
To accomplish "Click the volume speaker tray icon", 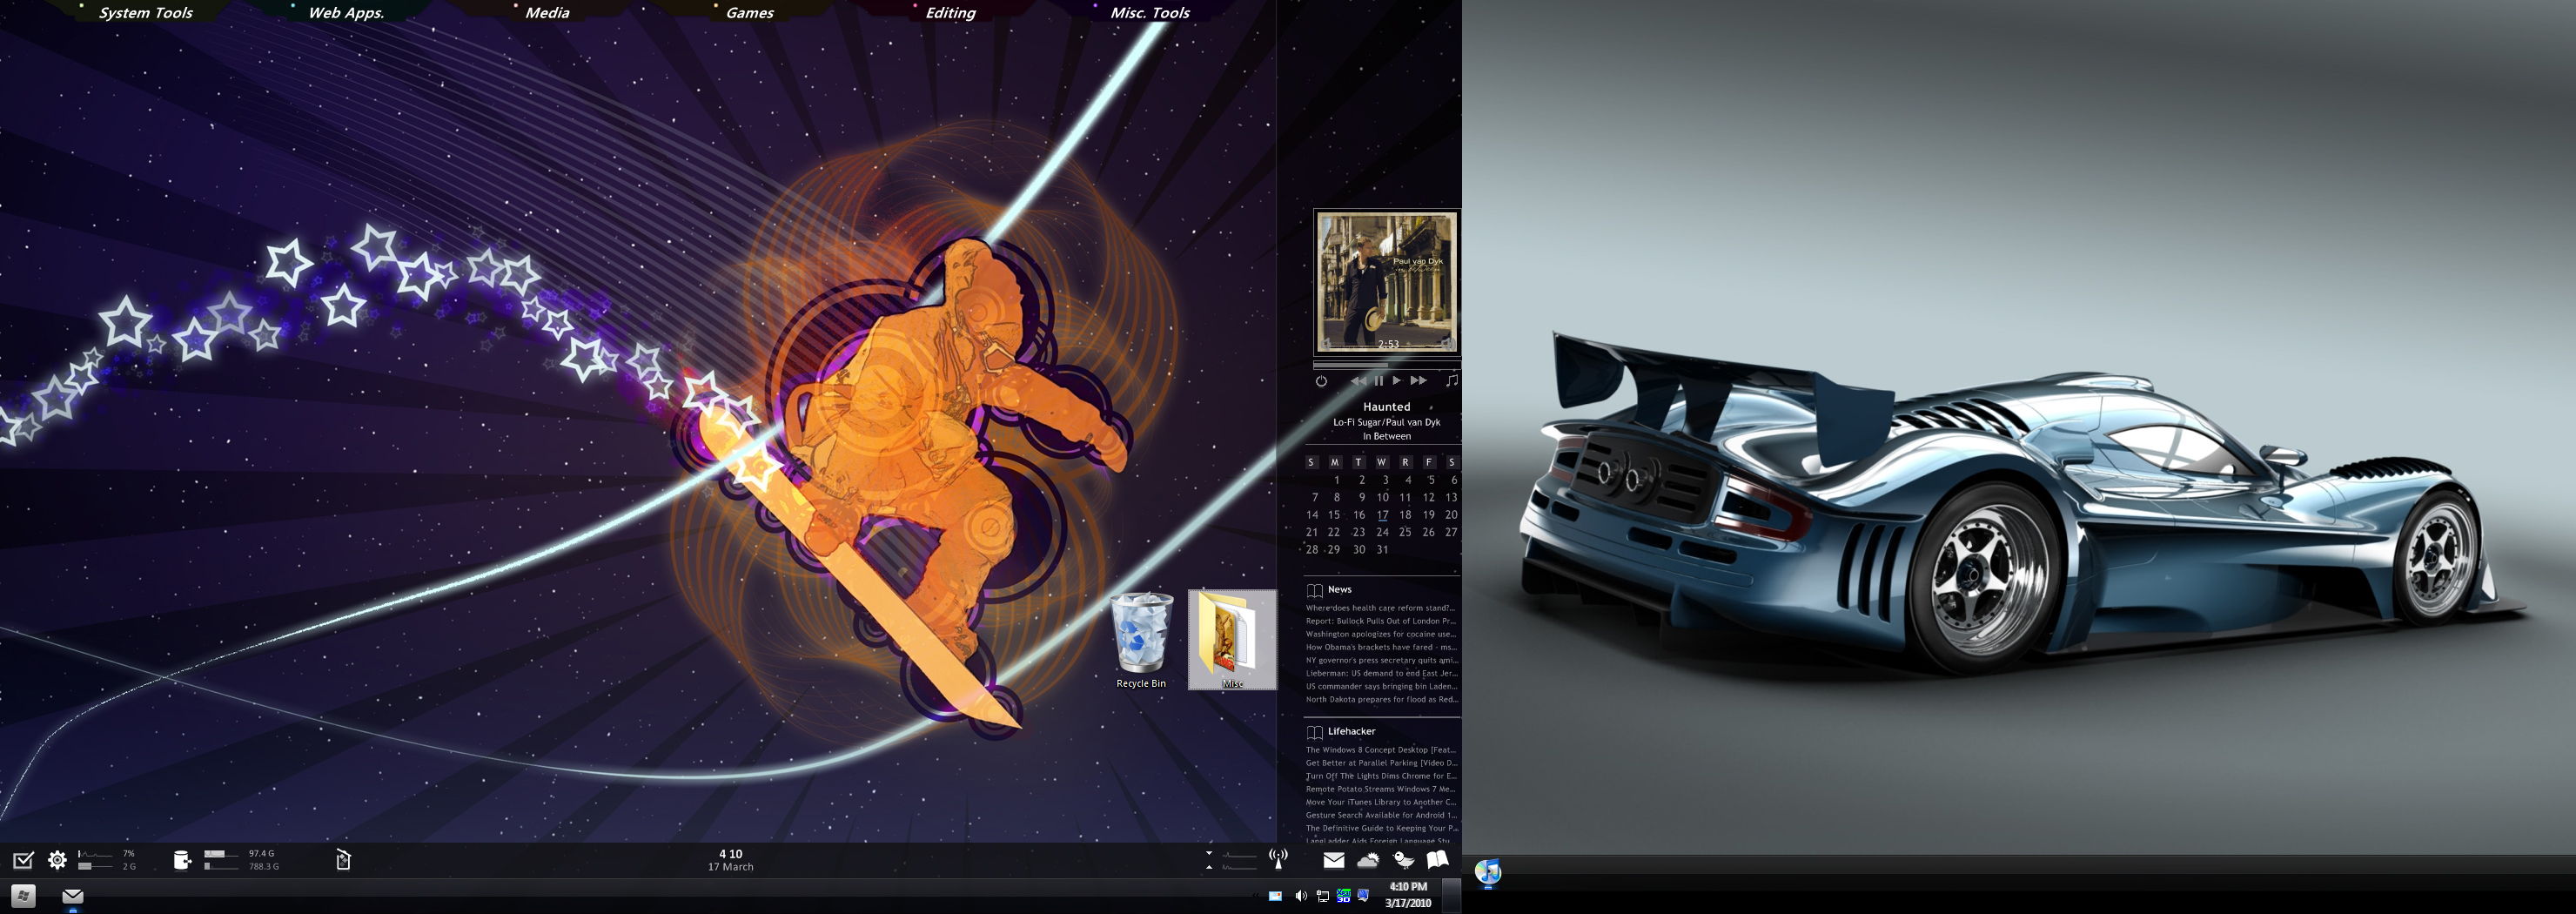I will point(1300,896).
